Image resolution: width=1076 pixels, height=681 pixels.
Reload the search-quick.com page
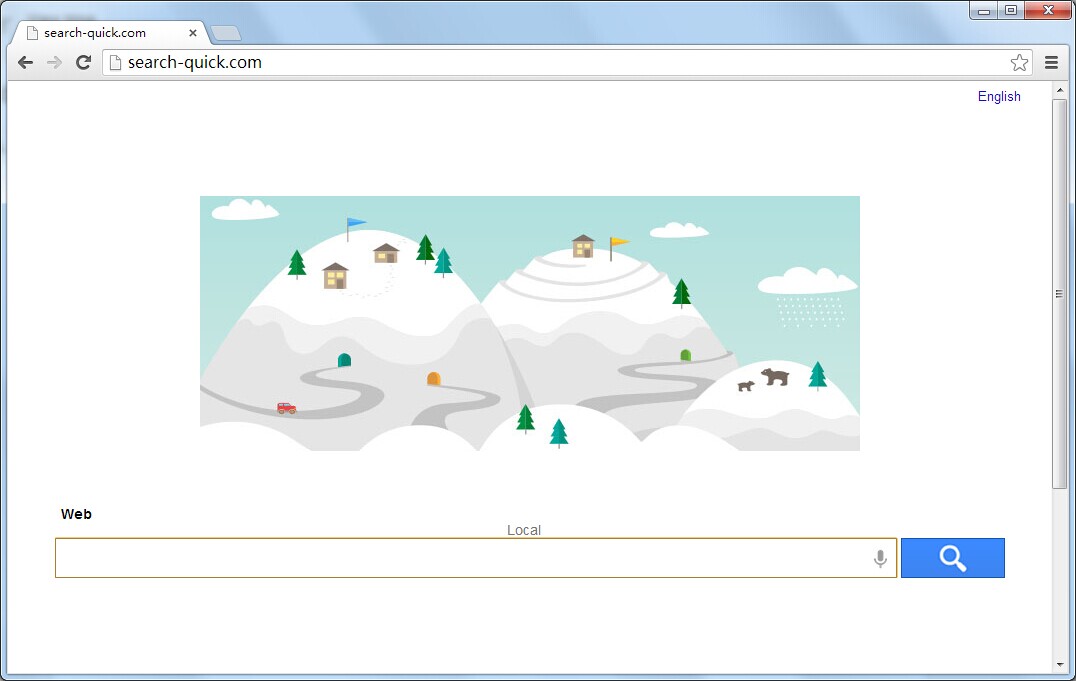click(83, 62)
